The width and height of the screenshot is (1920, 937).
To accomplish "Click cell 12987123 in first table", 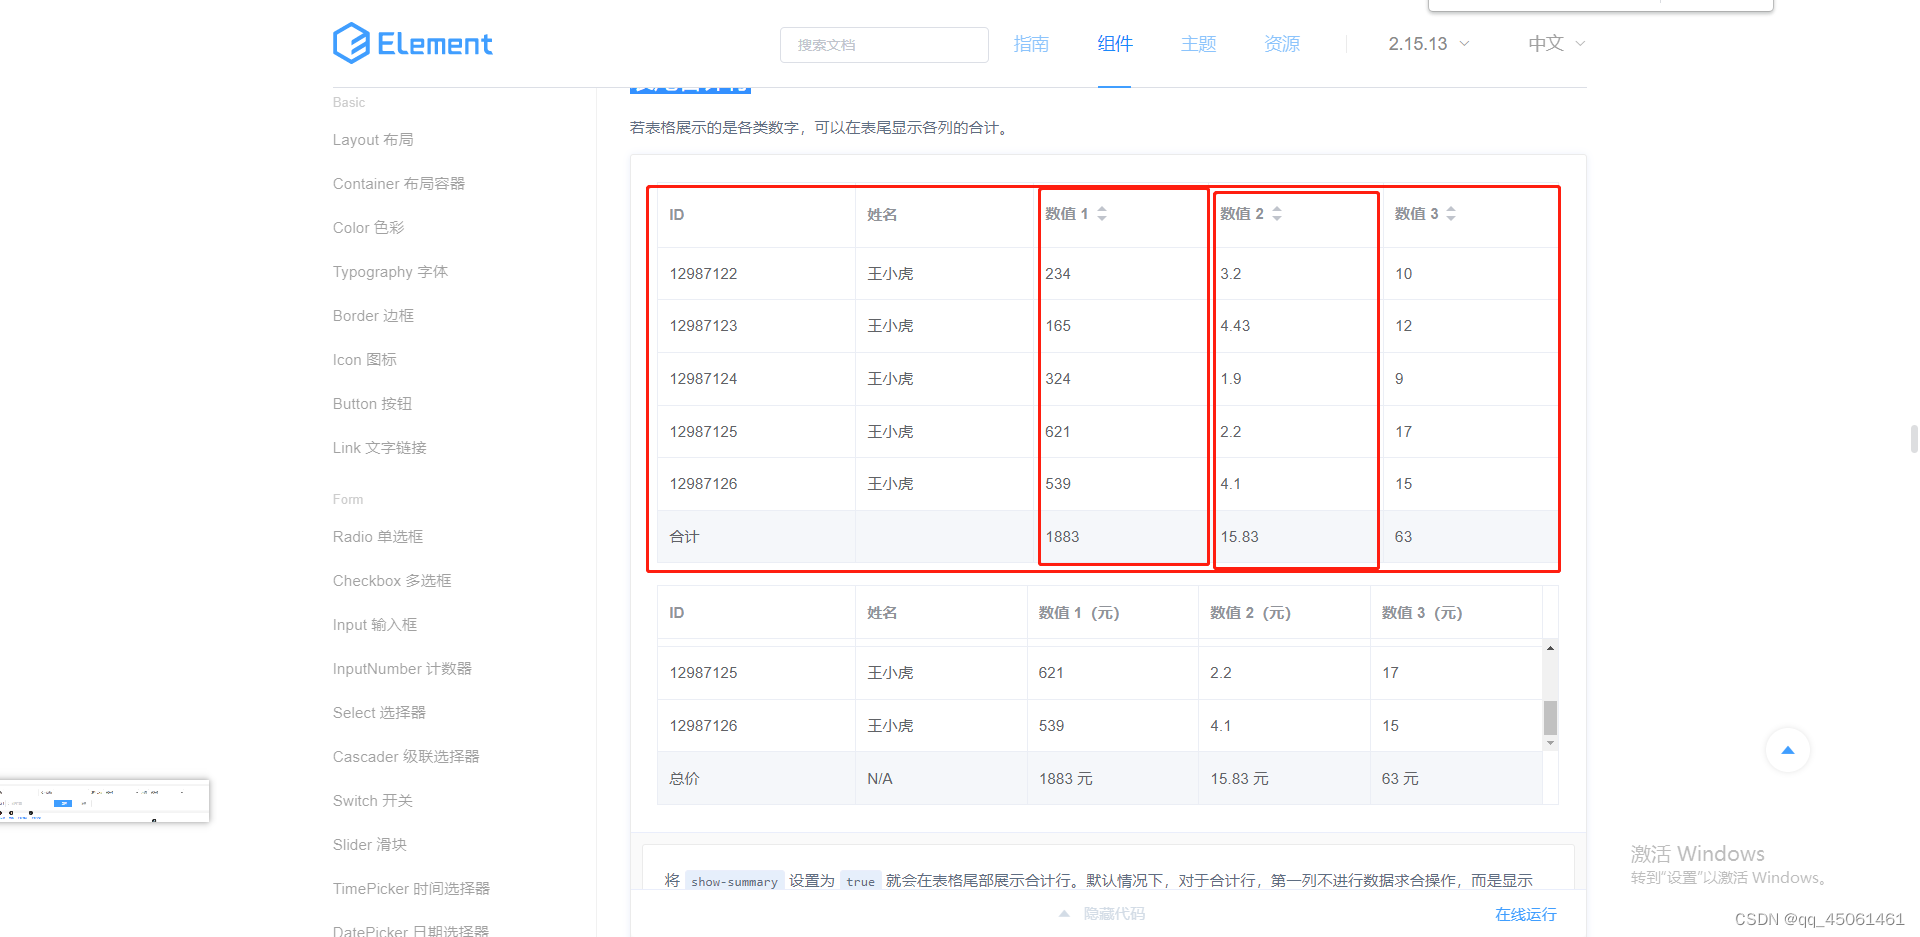I will (704, 326).
